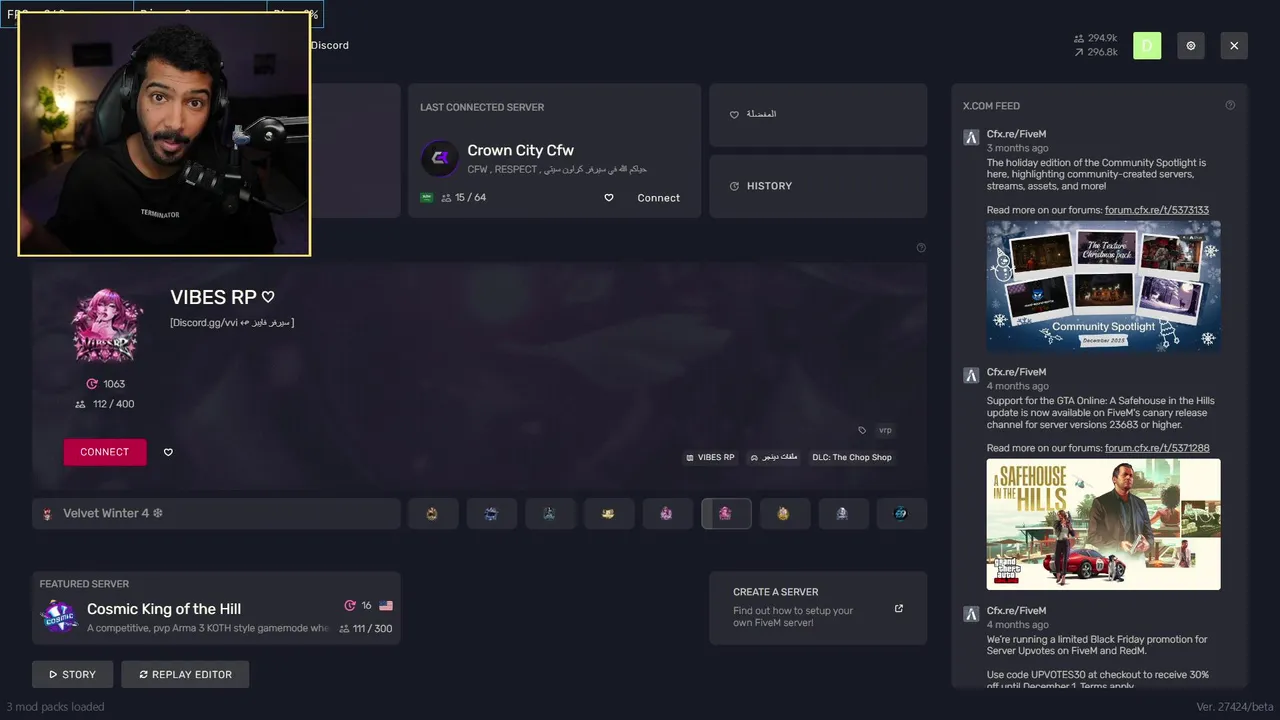Click the Cosmic King of the Hill logo
Viewport: 1280px width, 720px height.
click(58, 617)
